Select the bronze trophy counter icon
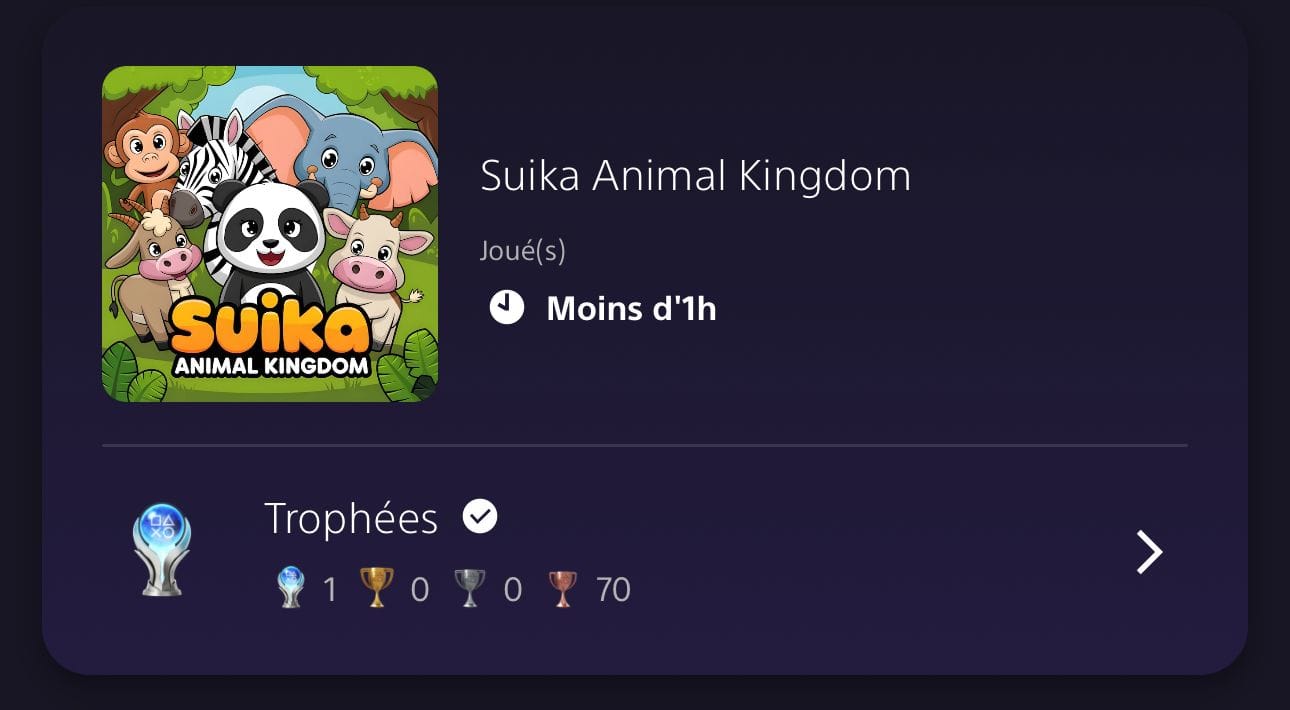Screen dimensions: 1290x710 point(563,589)
